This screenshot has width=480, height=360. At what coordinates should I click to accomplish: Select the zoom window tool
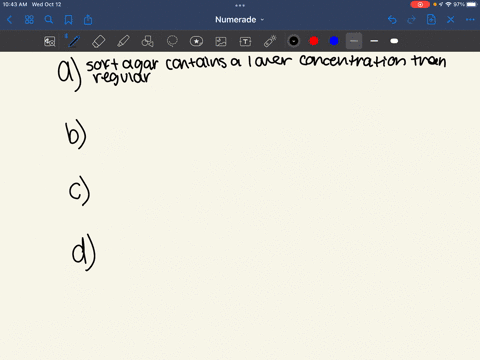click(50, 41)
